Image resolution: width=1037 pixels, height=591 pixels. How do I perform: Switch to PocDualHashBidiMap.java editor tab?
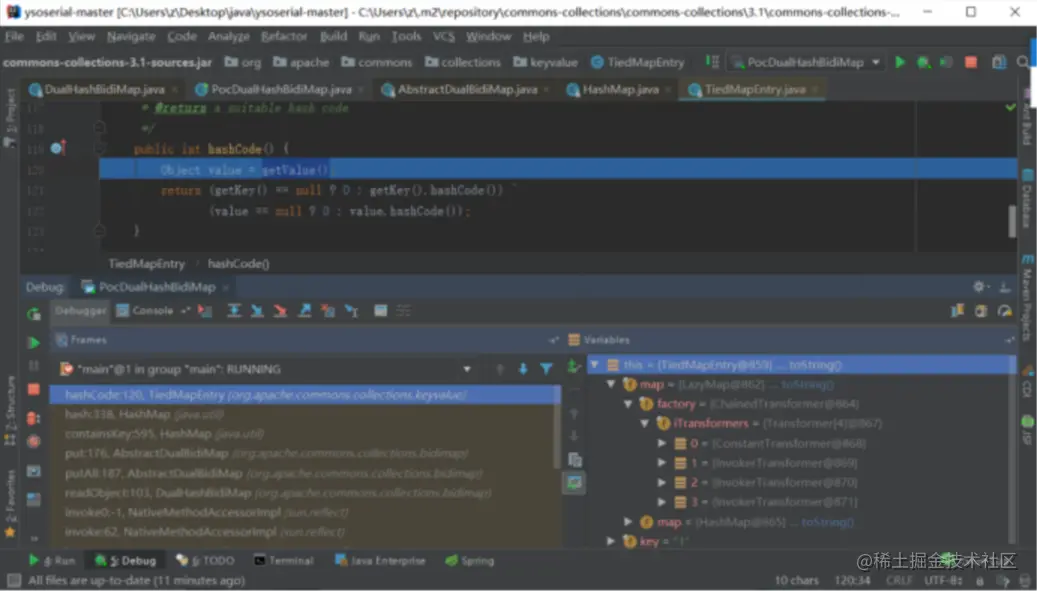pos(280,89)
